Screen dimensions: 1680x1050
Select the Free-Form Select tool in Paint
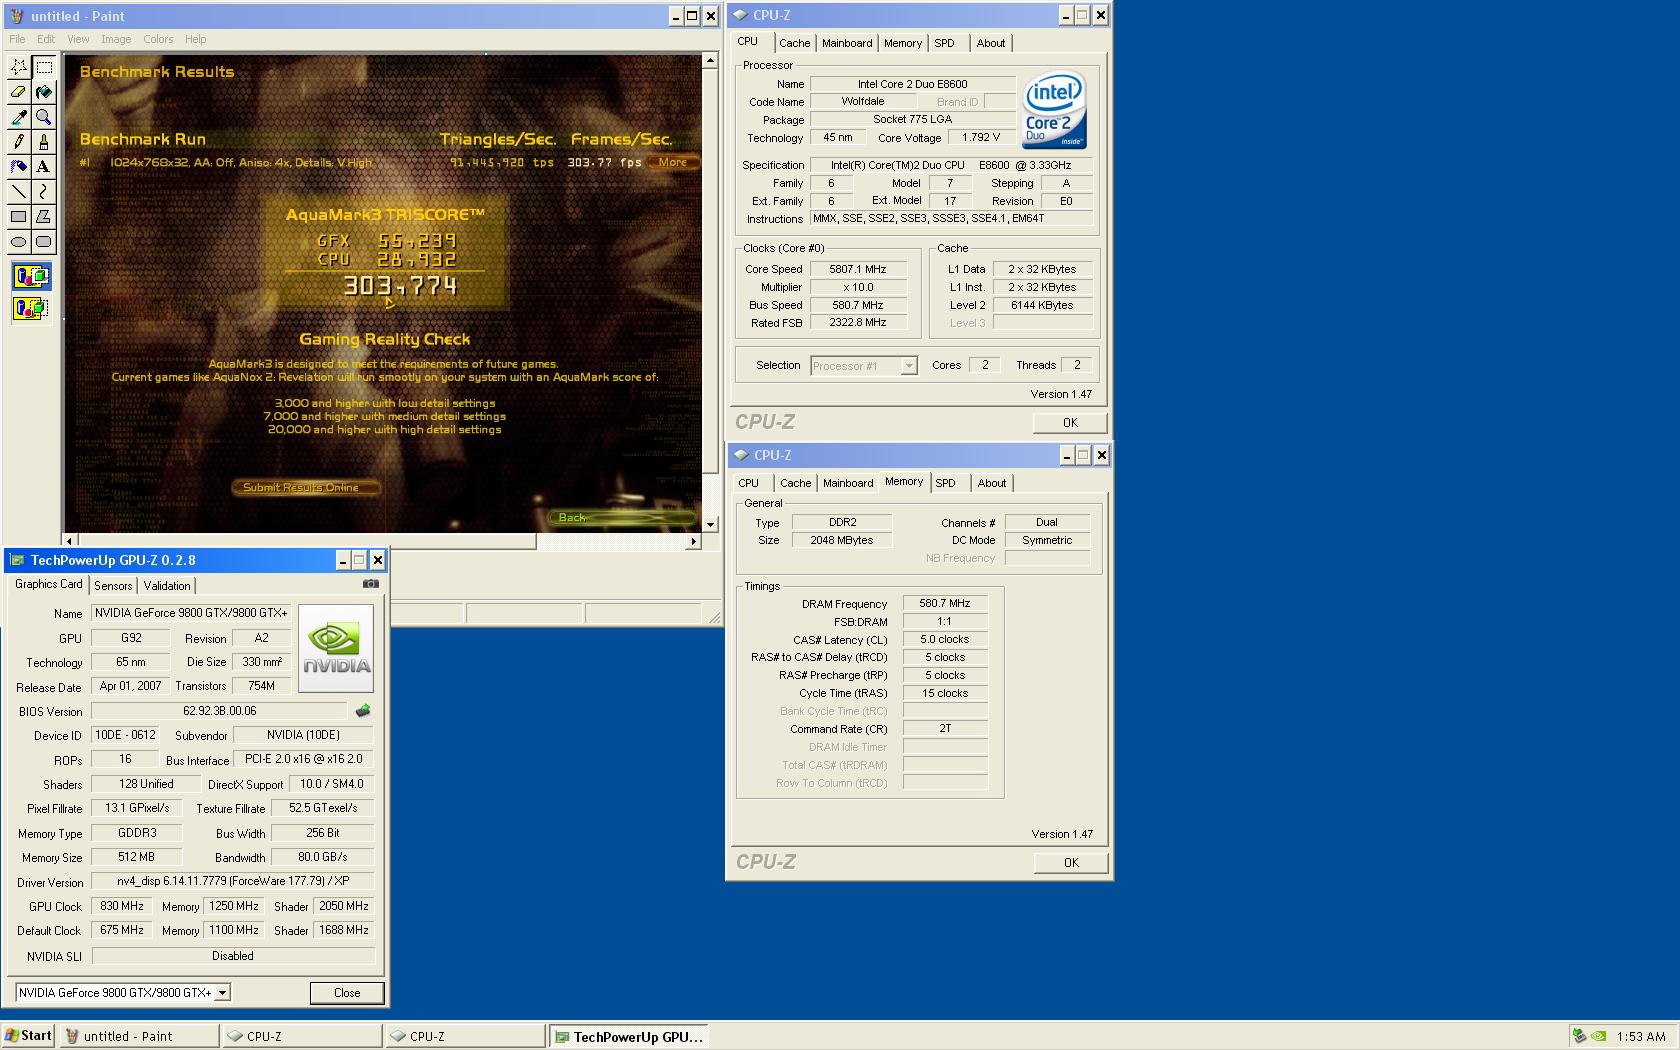click(19, 67)
